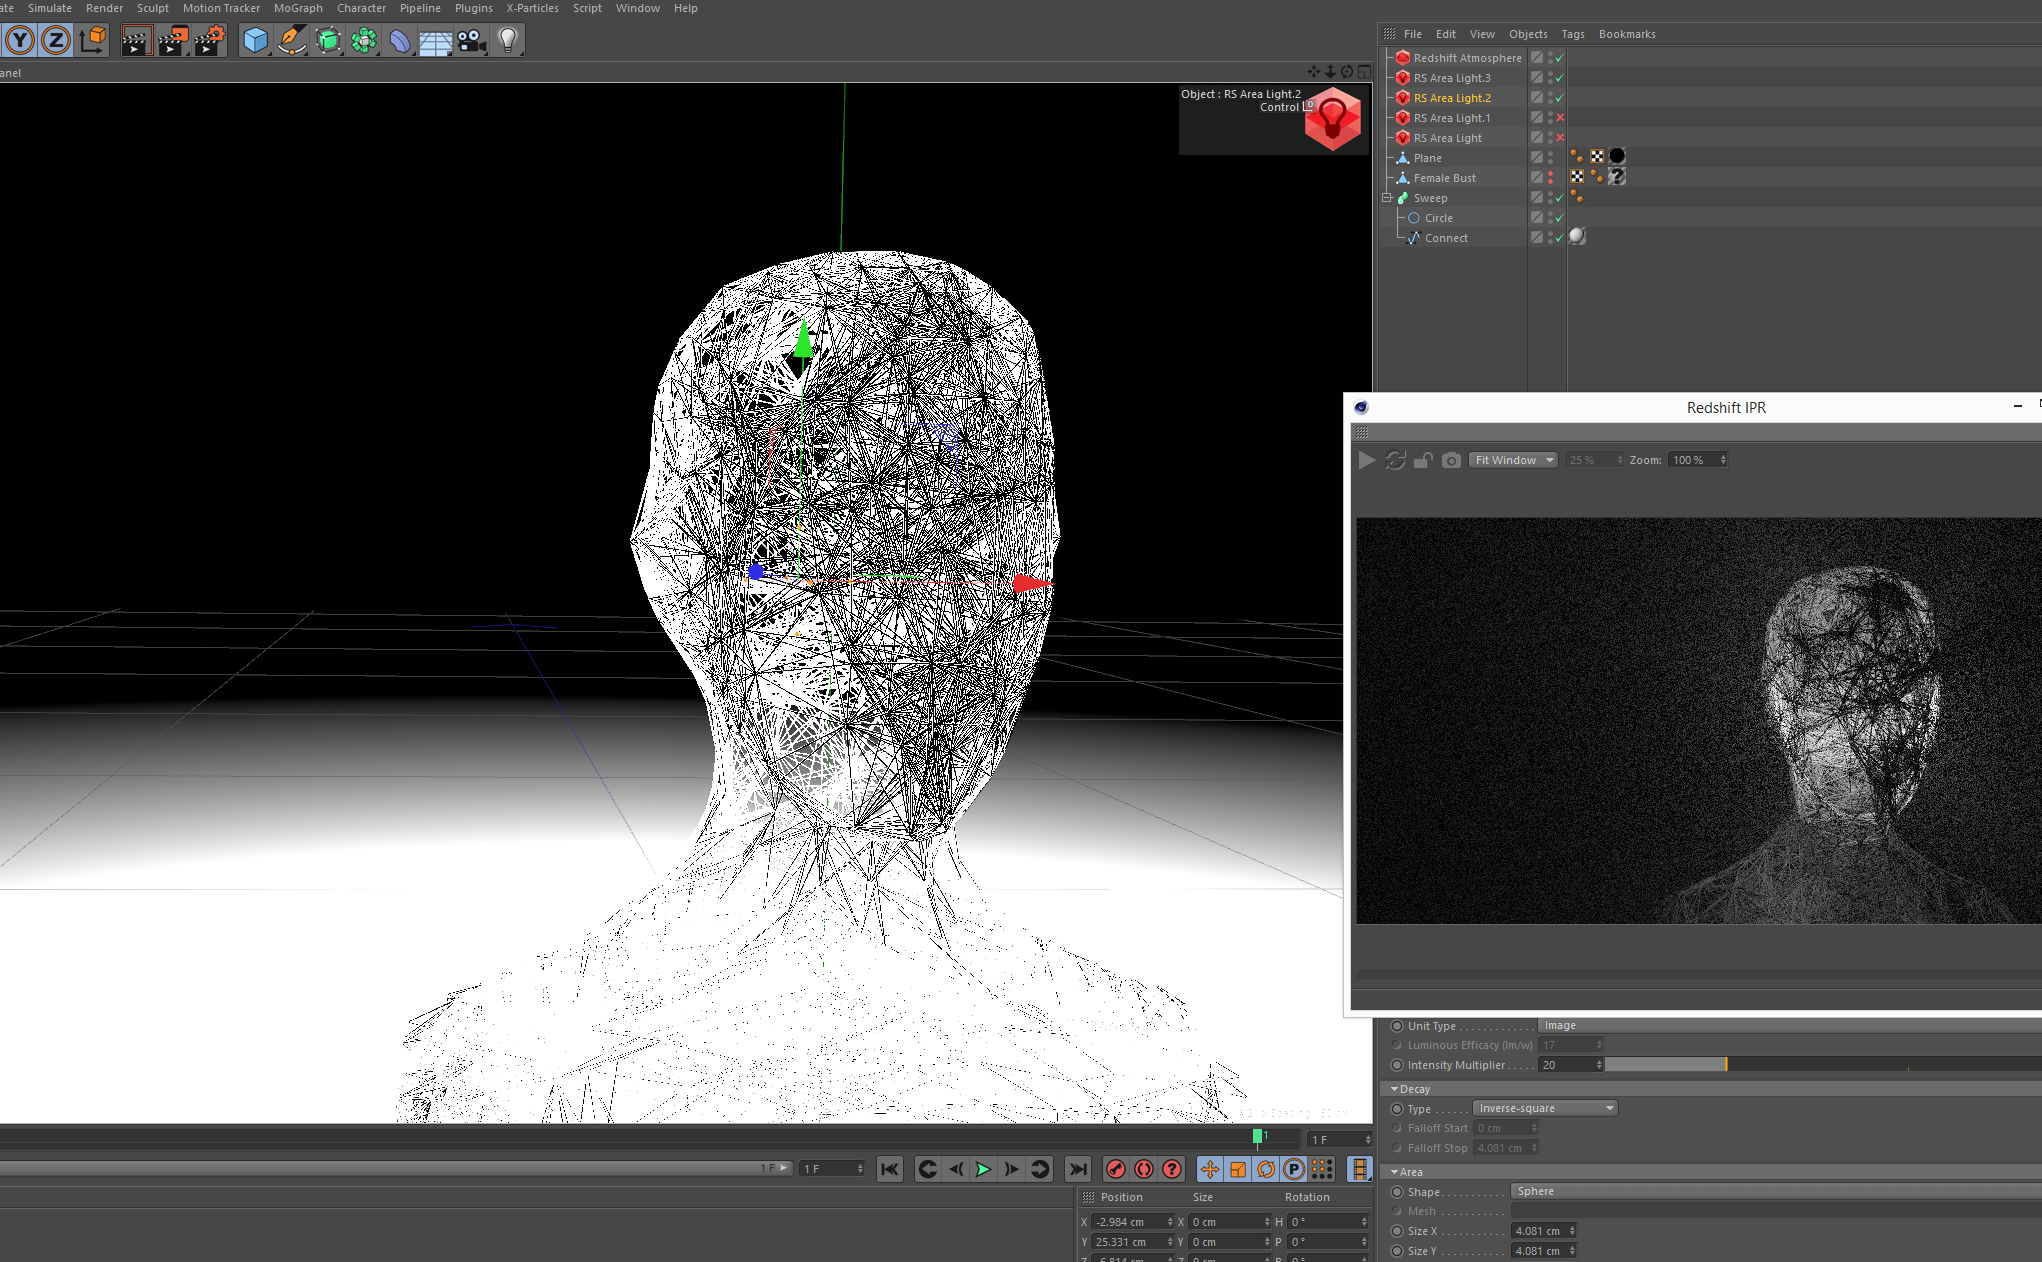Toggle Female Bust visibility dots
The height and width of the screenshot is (1262, 2042).
coord(1551,177)
